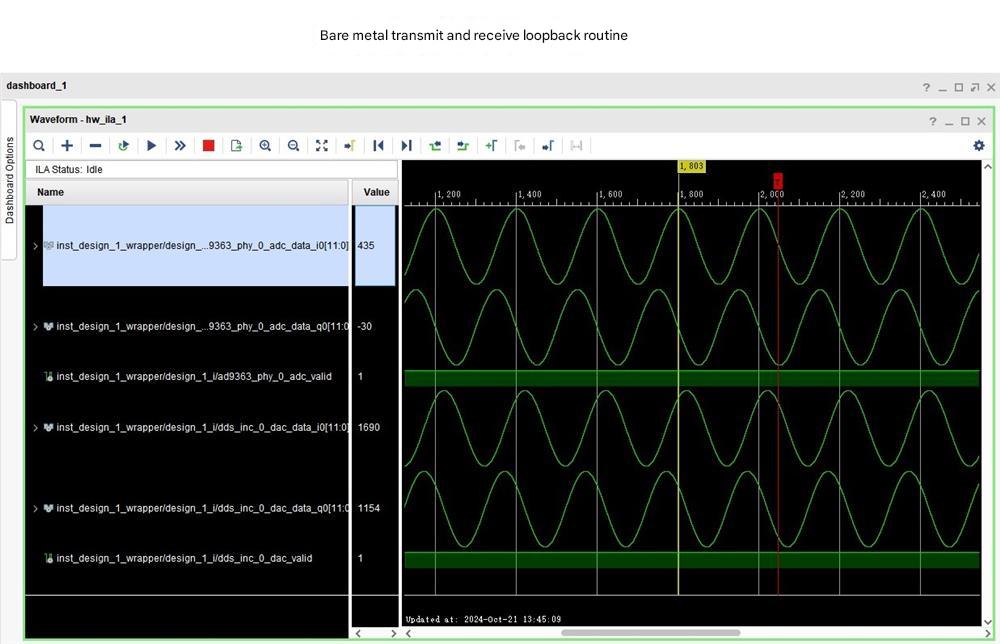
Task: Run trigger with the play icon
Action: pos(151,146)
